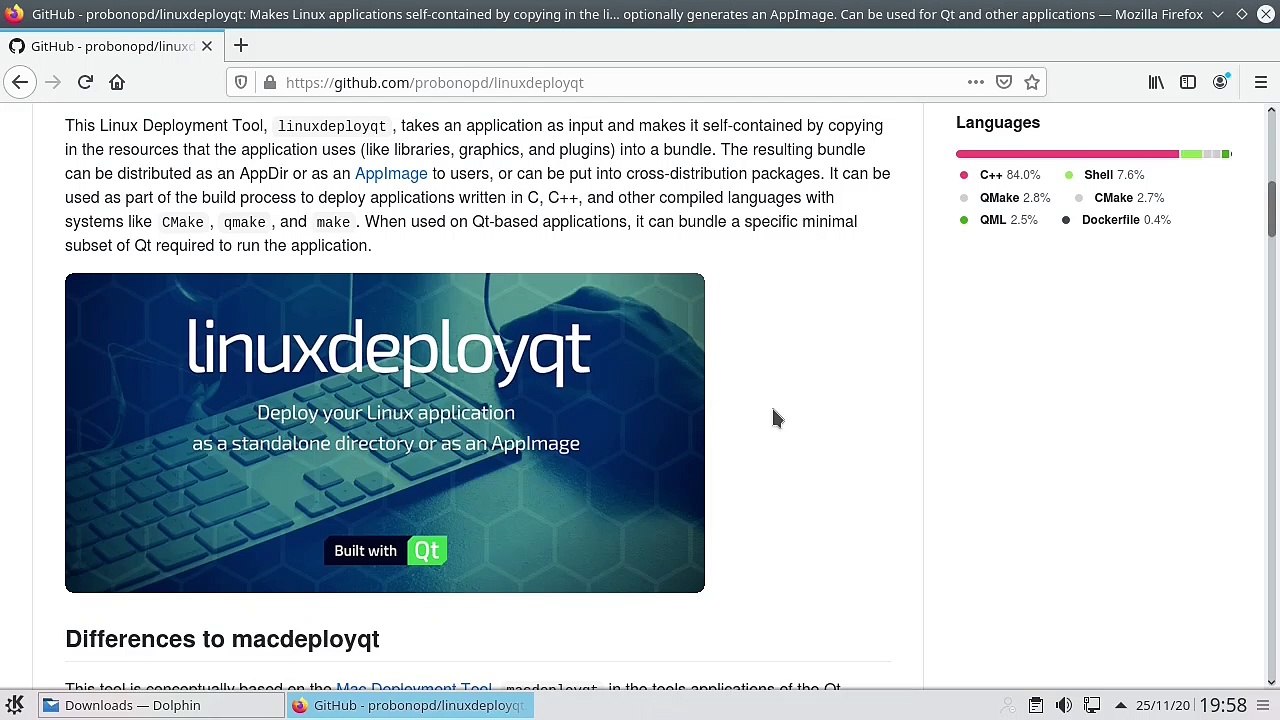Follow the AppImage link
Screen dimensions: 1280x720
pos(391,173)
